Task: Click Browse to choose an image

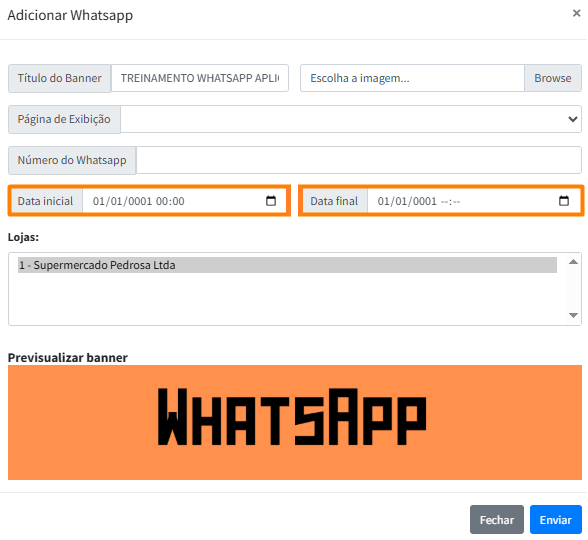Action: pyautogui.click(x=553, y=78)
